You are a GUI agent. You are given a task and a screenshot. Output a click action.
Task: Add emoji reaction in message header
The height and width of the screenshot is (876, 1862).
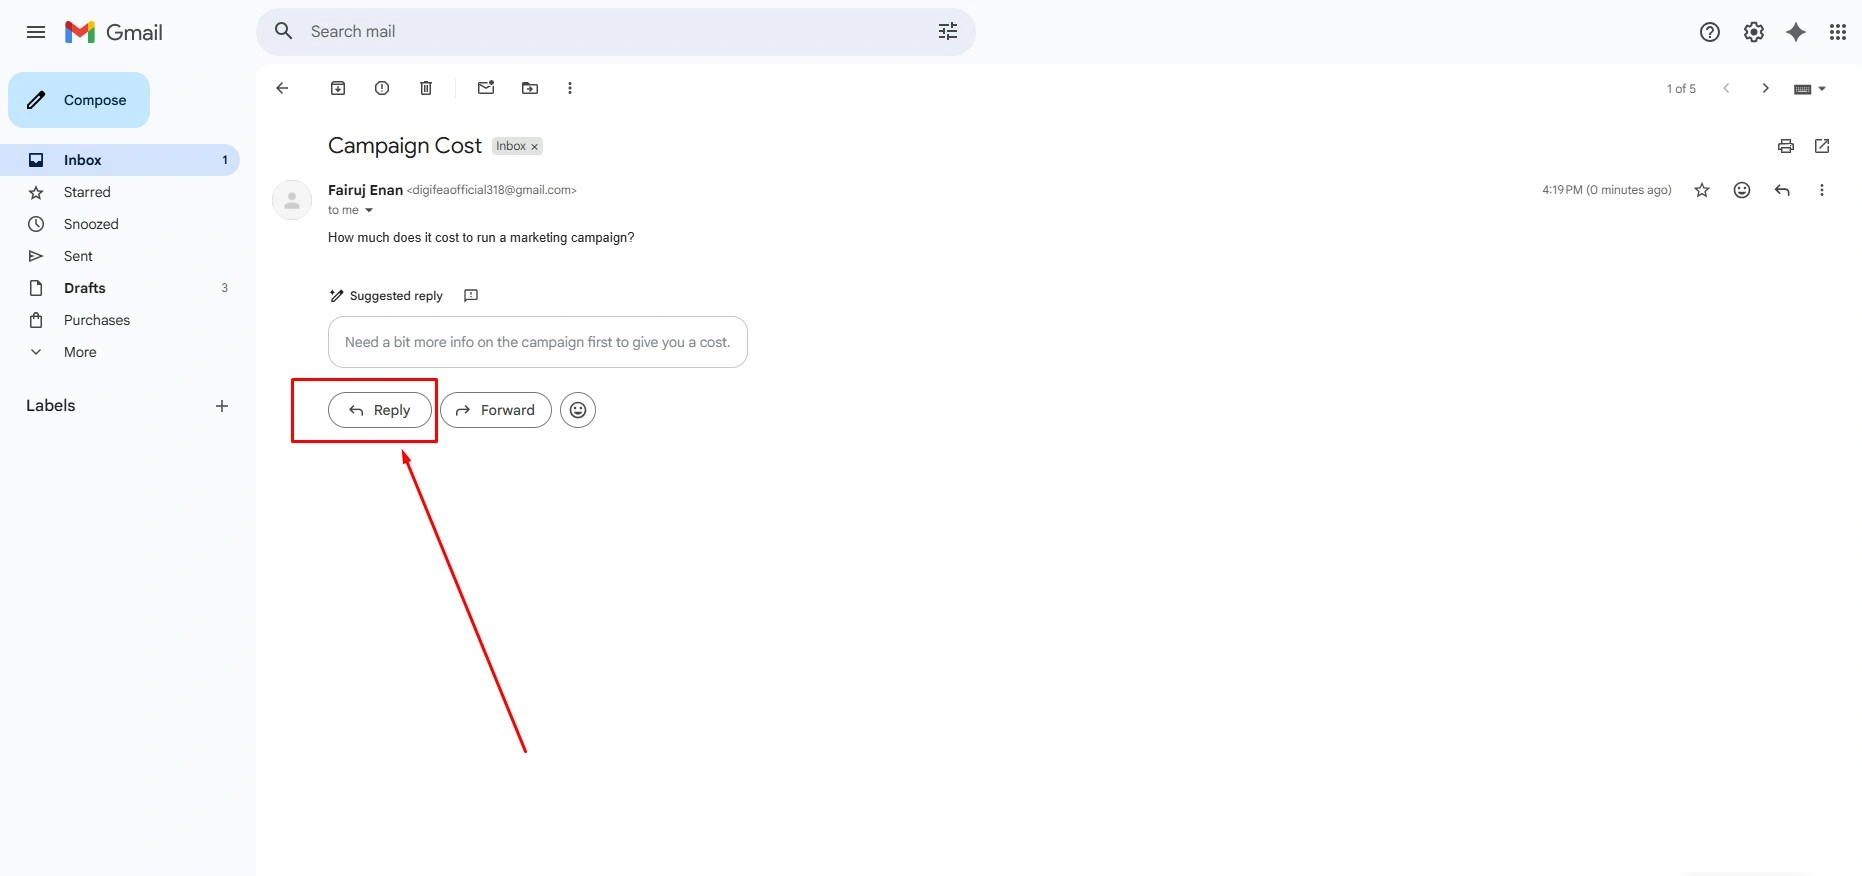pos(1742,190)
